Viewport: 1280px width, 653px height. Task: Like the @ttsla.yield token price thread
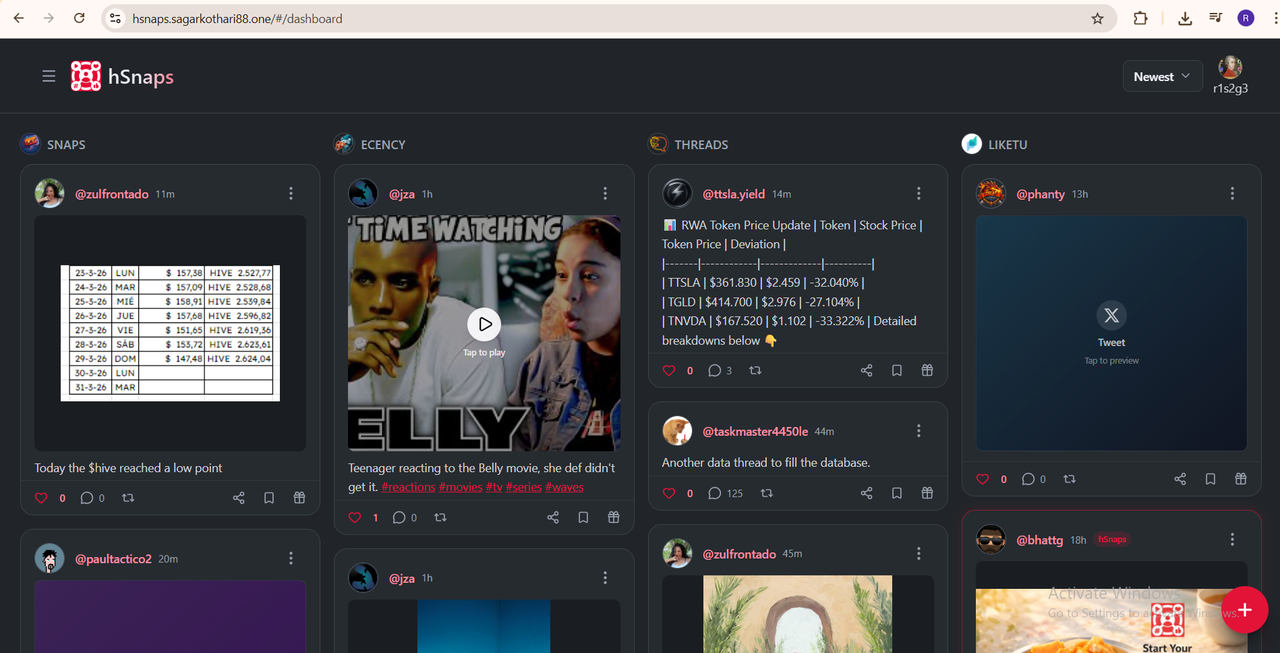[x=669, y=370]
